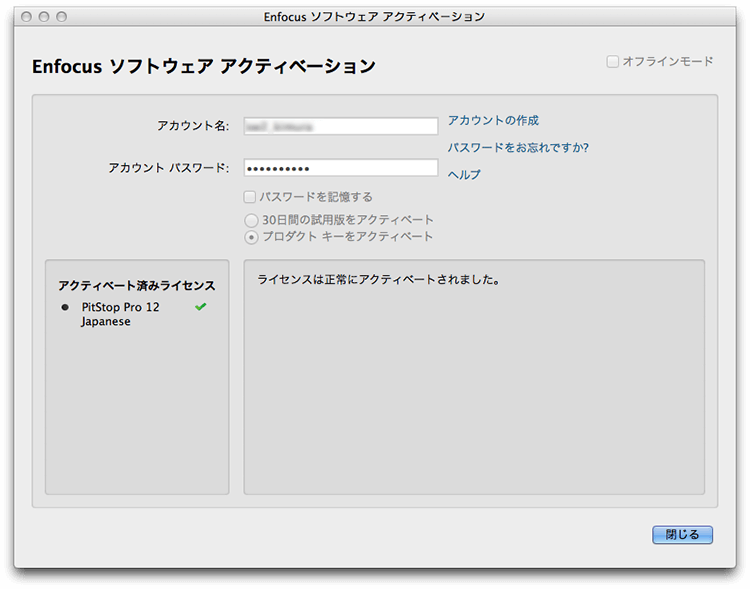Image resolution: width=750 pixels, height=589 pixels.
Task: Click the アカウント名 input field
Action: (341, 126)
